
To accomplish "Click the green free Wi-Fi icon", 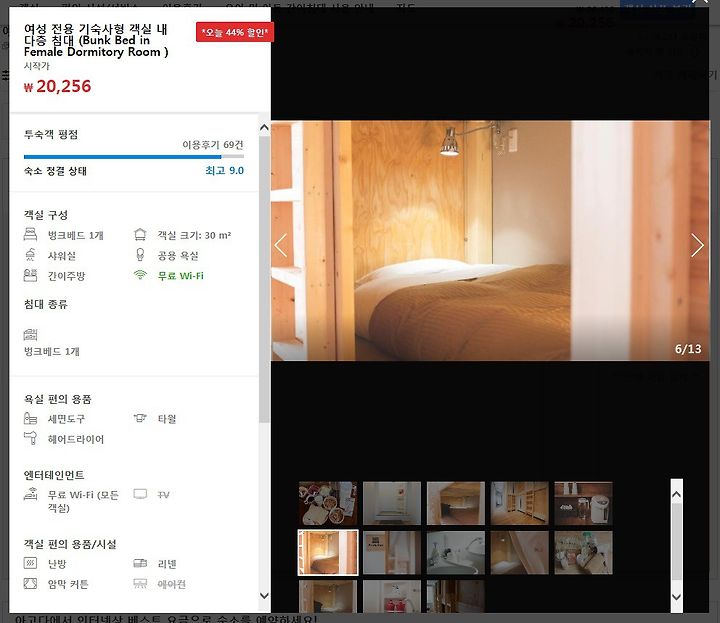I will [140, 275].
